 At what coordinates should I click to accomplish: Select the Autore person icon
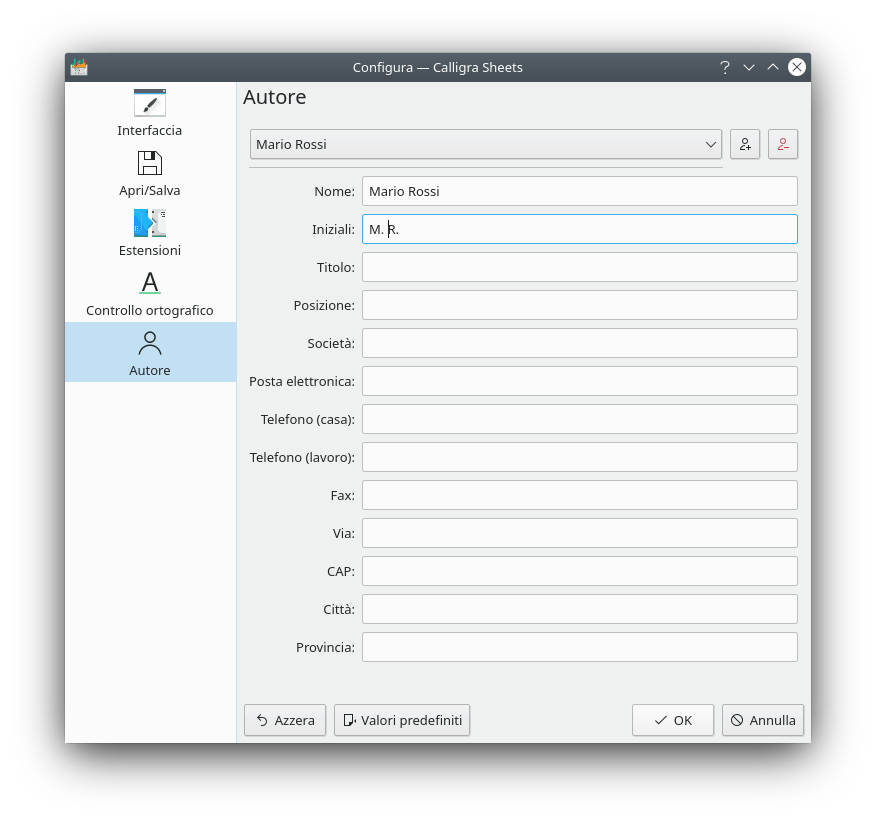[x=150, y=344]
